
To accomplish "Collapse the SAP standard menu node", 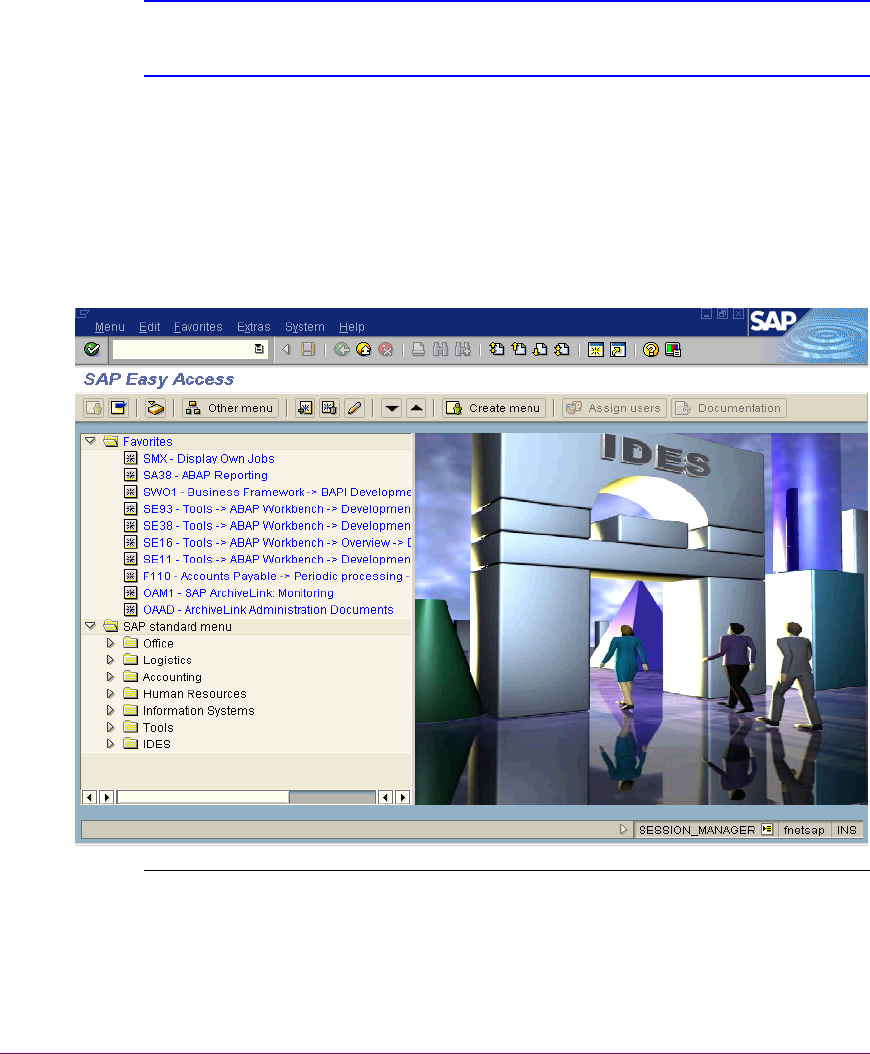I will 90,626.
